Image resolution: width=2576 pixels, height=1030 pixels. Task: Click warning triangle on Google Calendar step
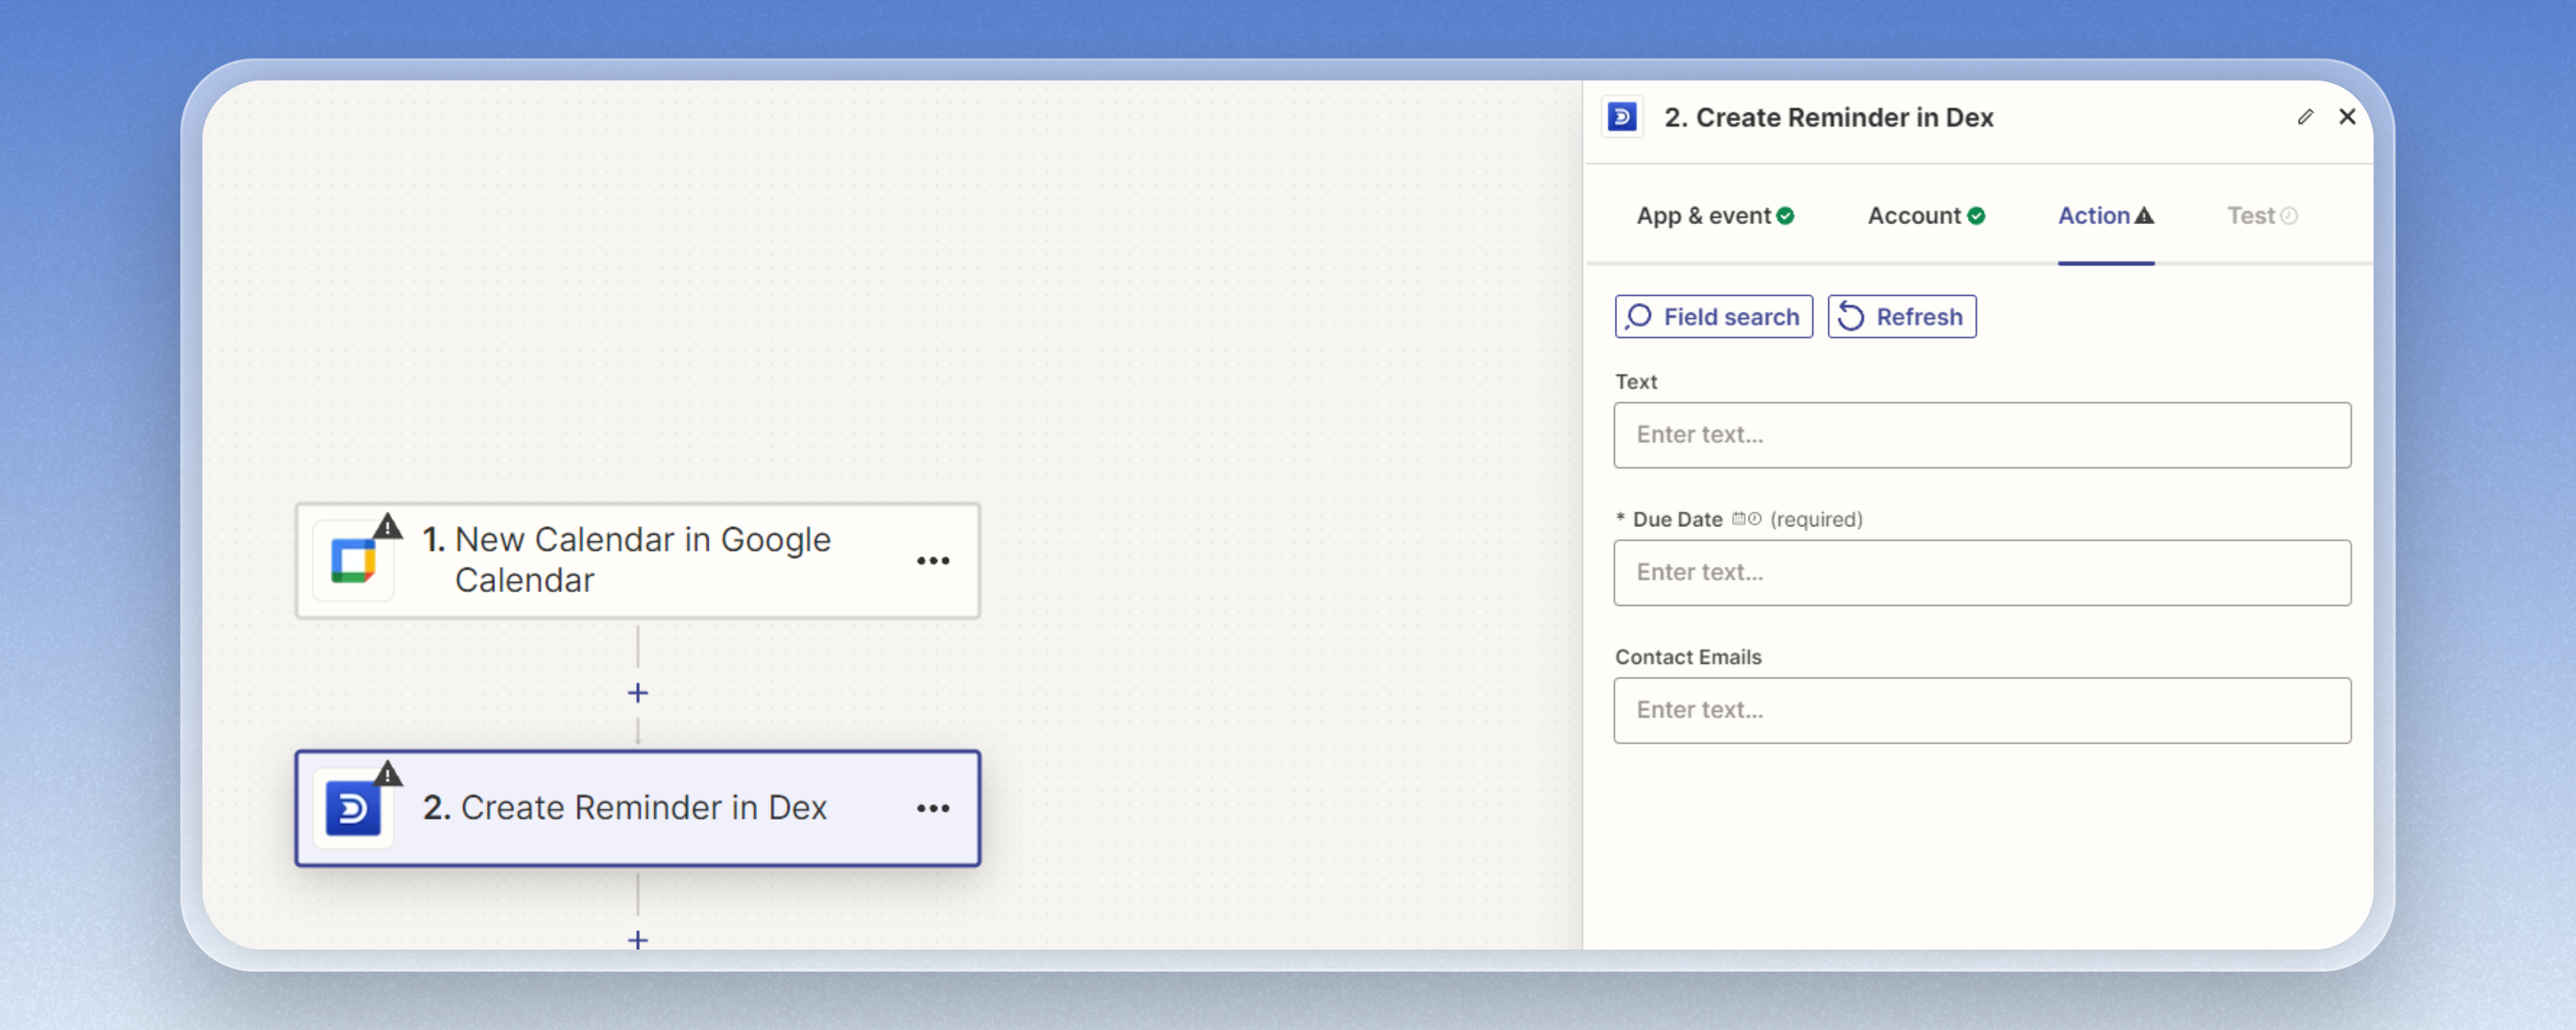[x=388, y=526]
